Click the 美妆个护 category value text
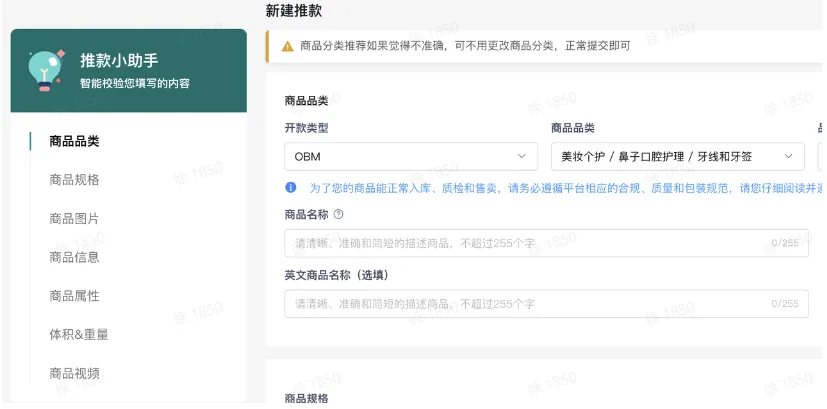 coord(657,157)
